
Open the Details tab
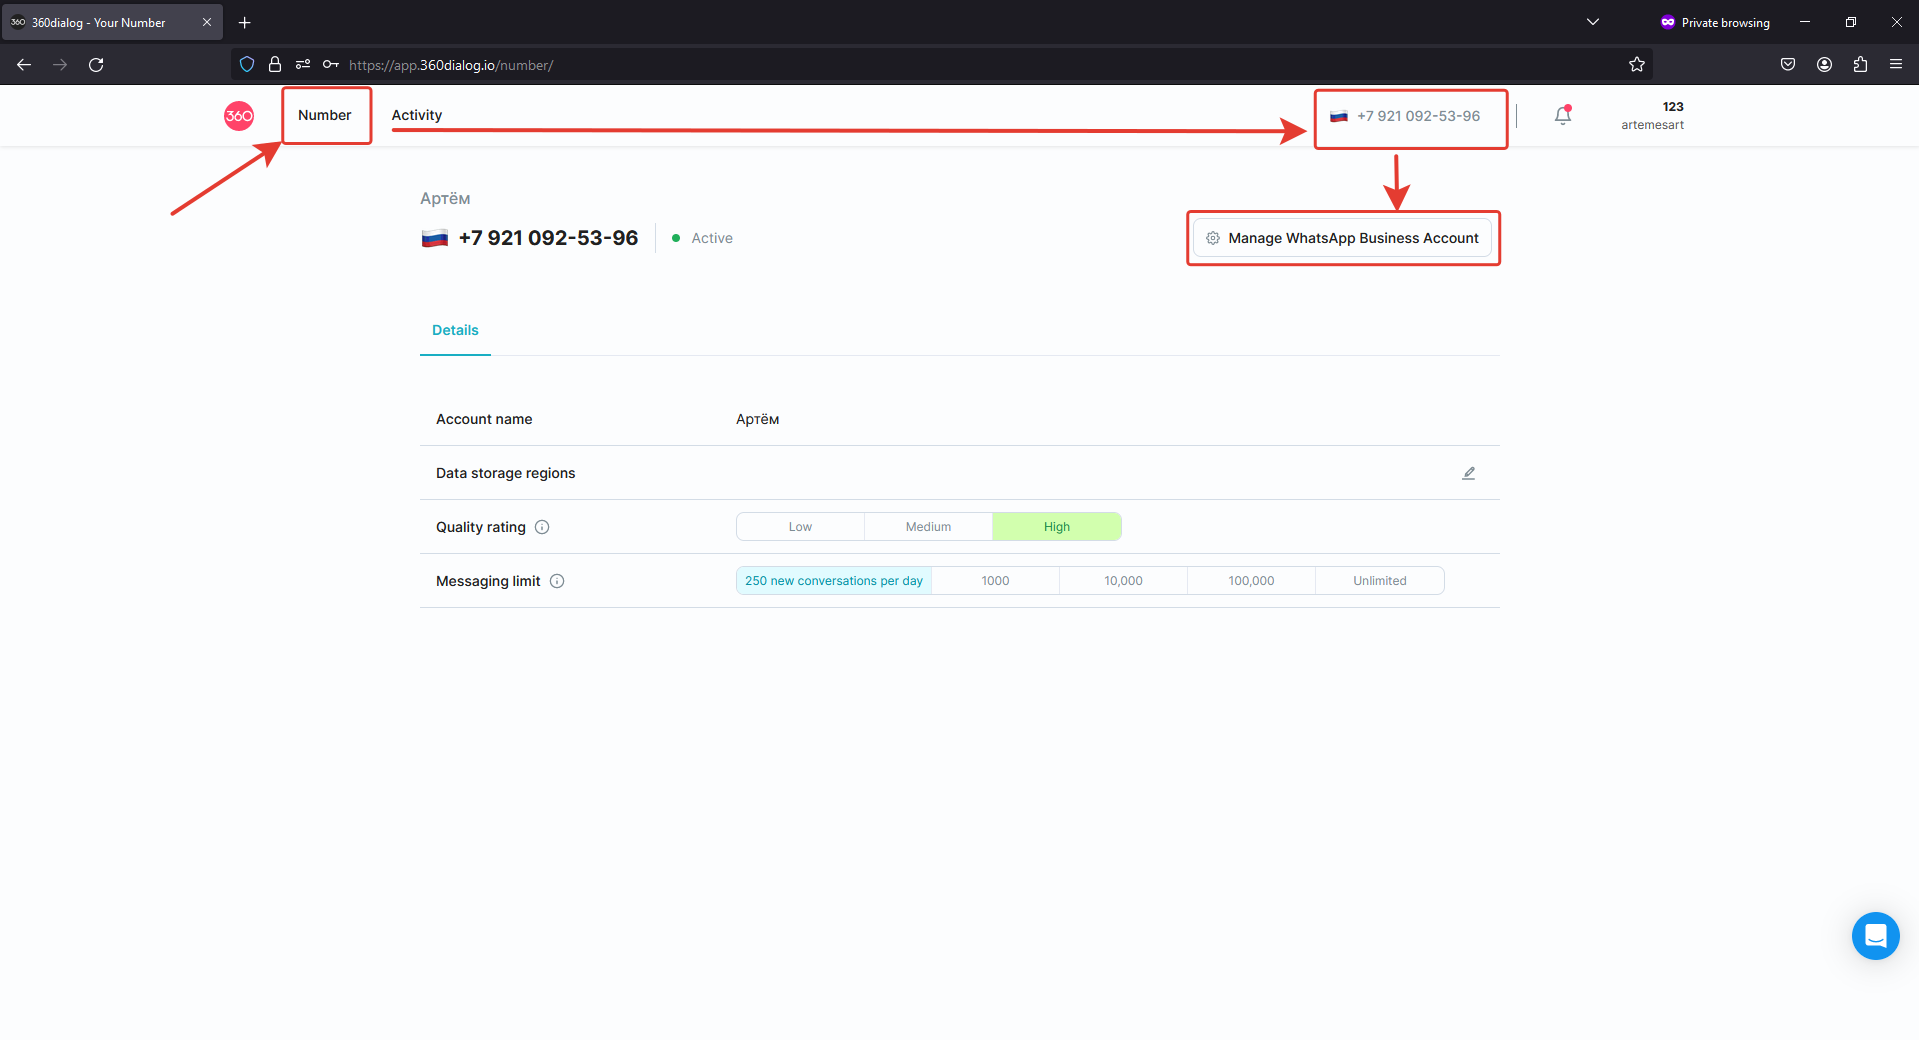pos(455,330)
